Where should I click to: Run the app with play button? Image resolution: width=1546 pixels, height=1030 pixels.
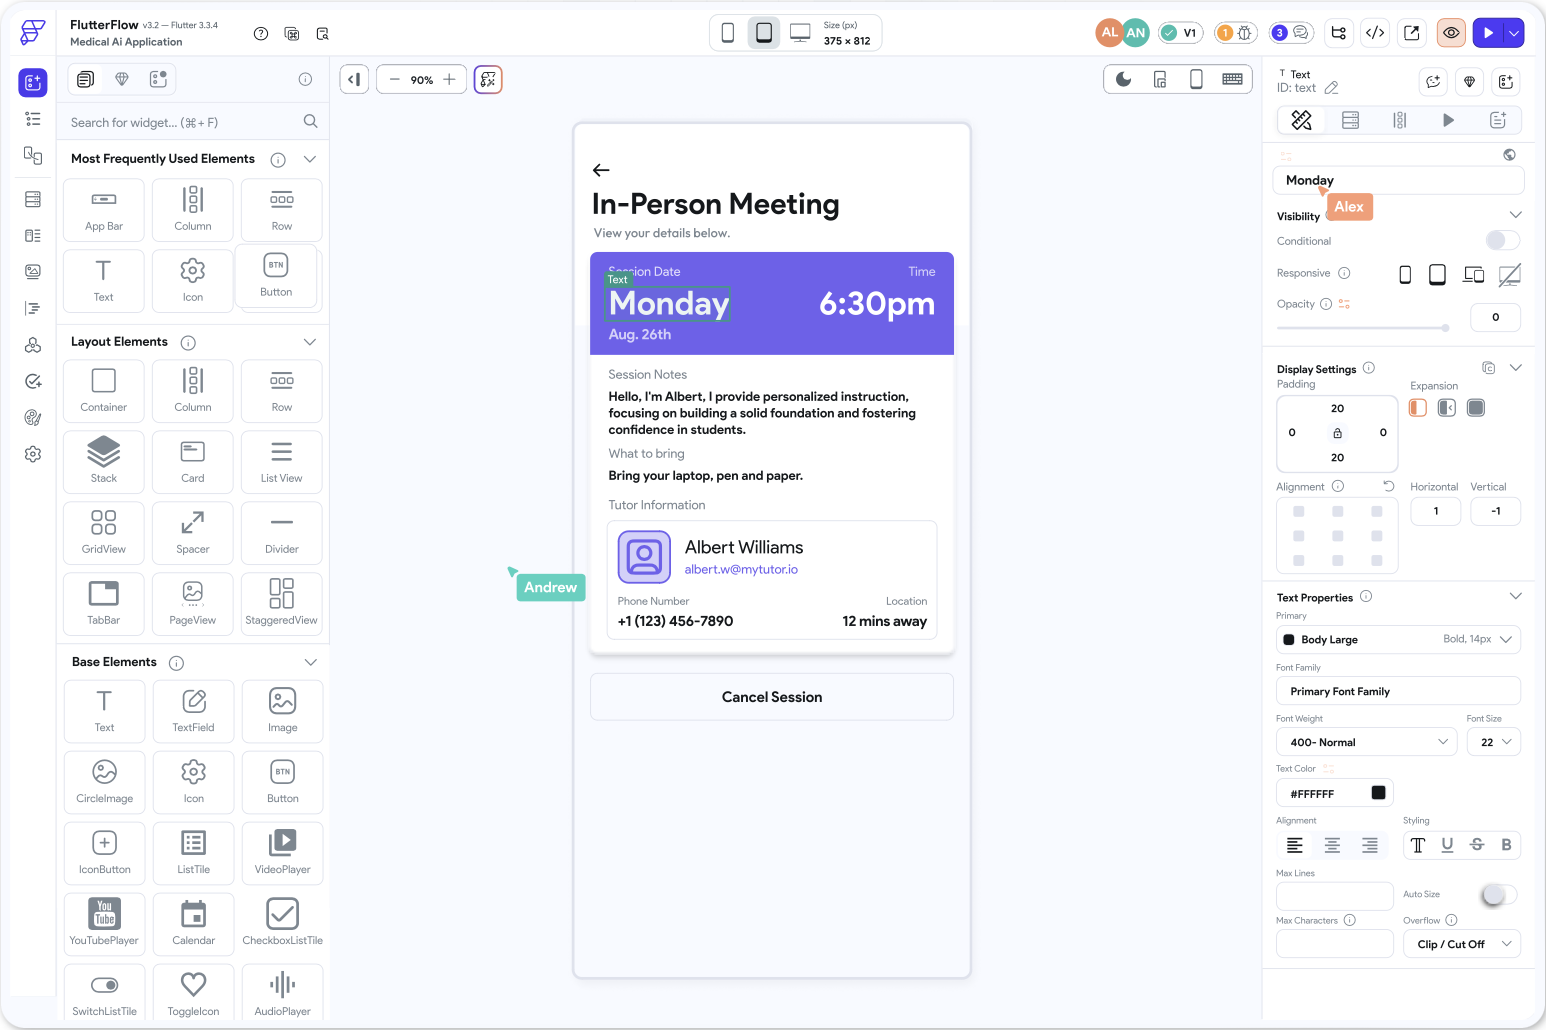click(x=1488, y=33)
